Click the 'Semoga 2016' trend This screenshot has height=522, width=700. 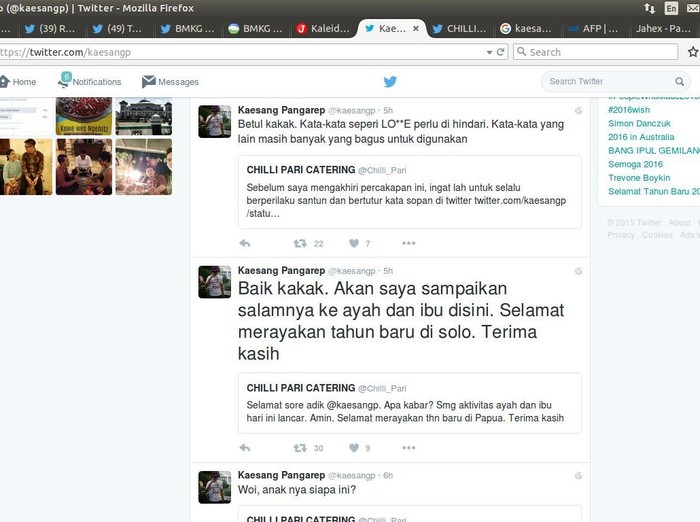tap(635, 164)
